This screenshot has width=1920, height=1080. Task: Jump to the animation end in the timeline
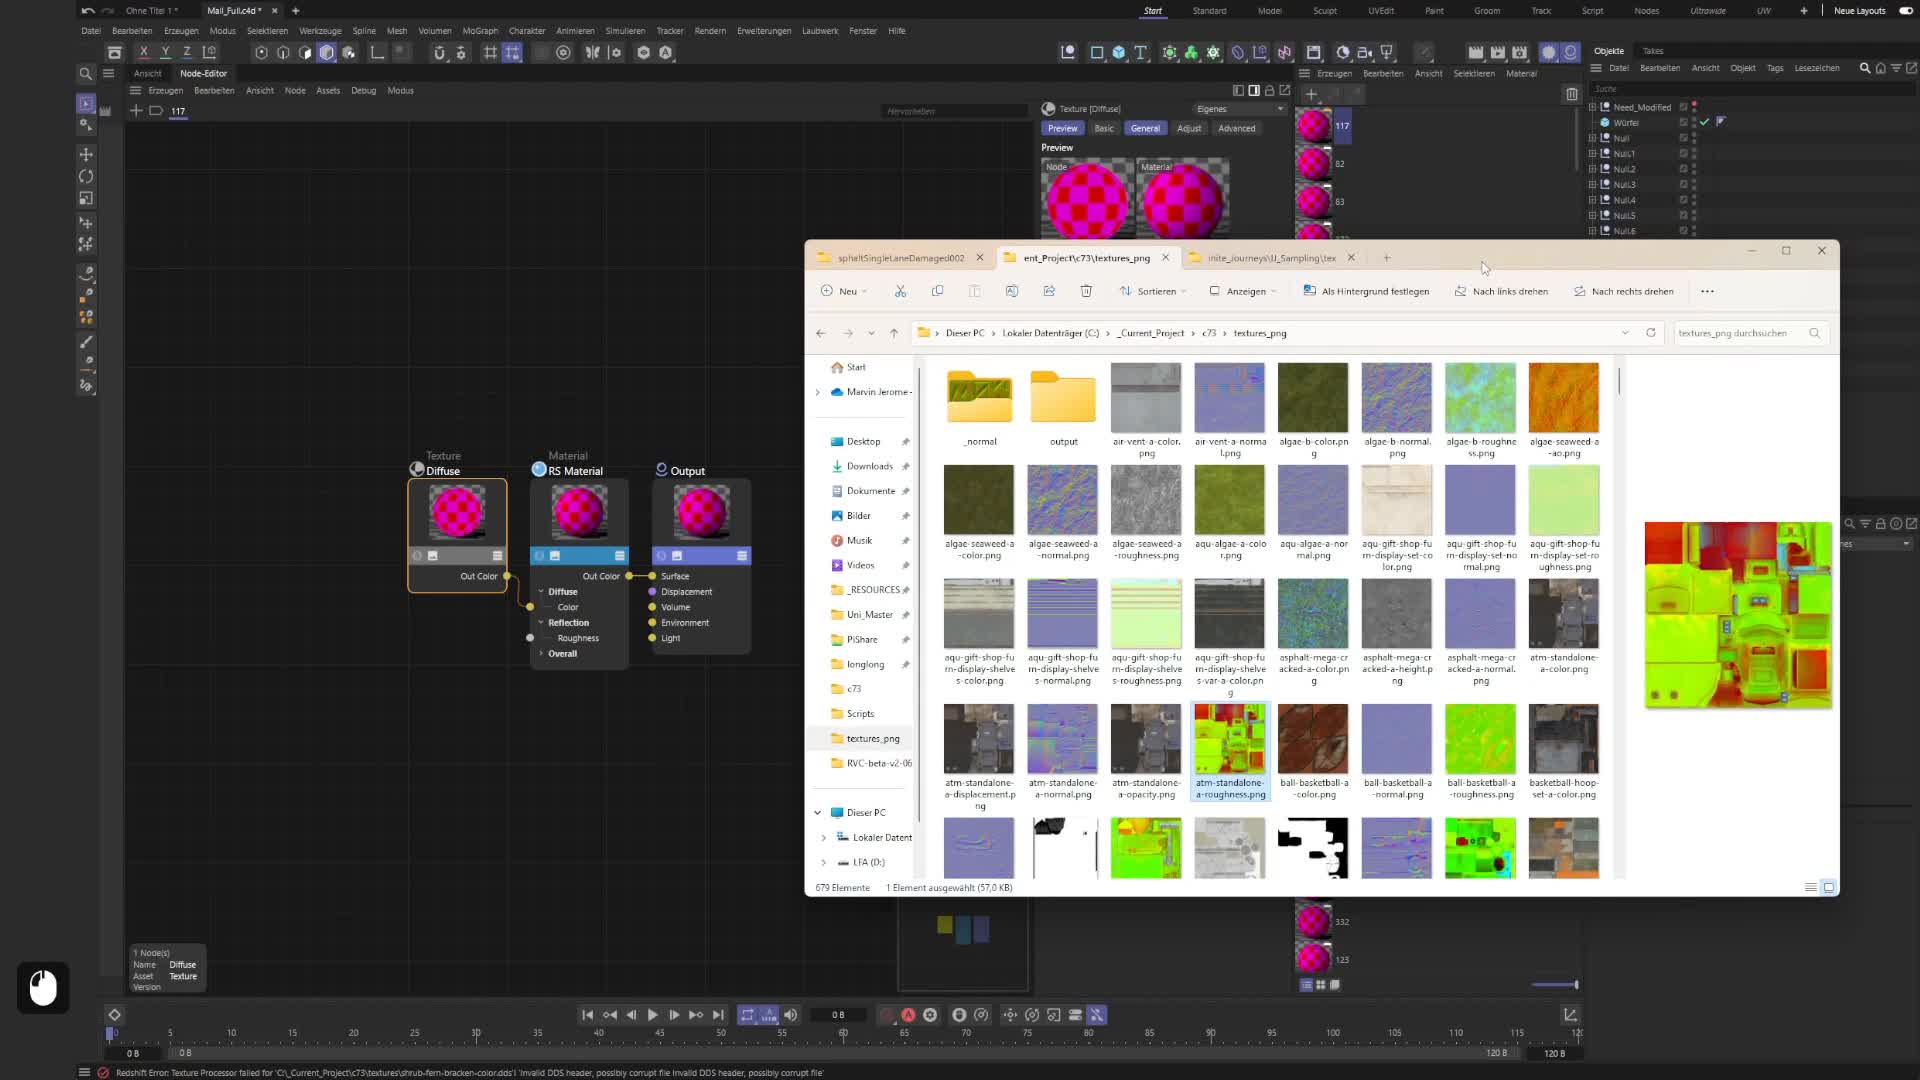tap(718, 1015)
